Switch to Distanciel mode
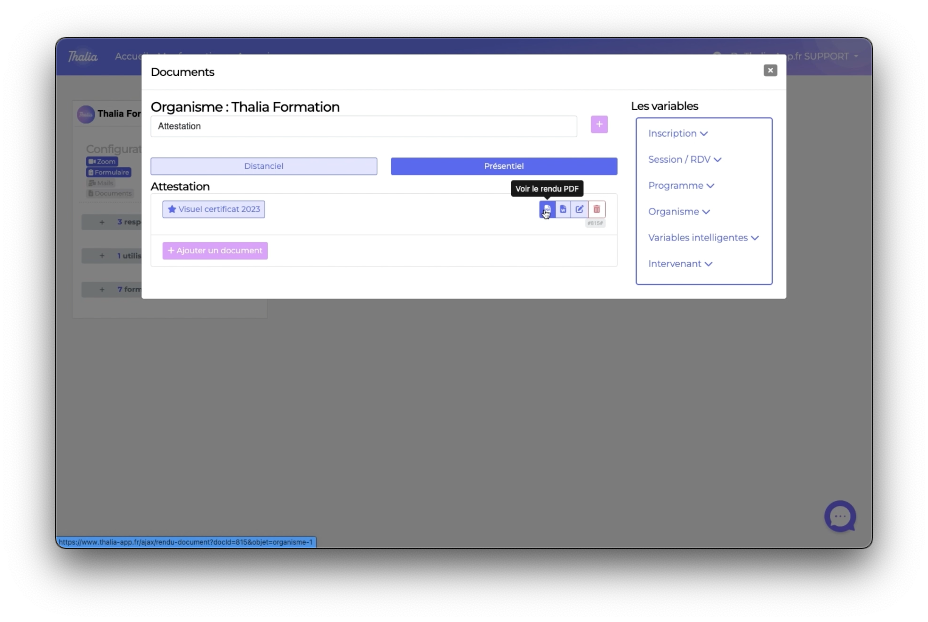 (x=264, y=166)
